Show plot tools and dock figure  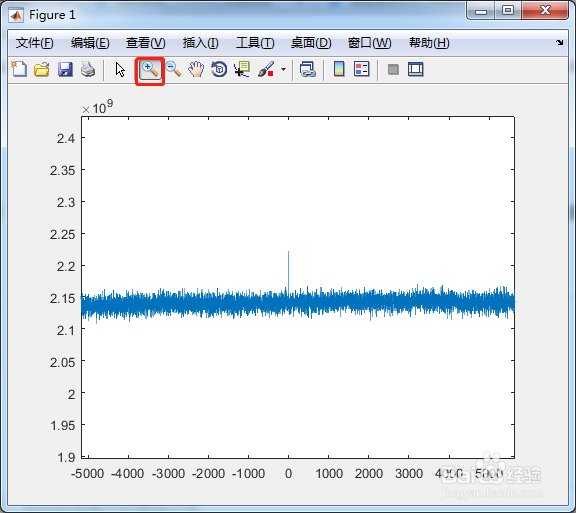pyautogui.click(x=415, y=69)
